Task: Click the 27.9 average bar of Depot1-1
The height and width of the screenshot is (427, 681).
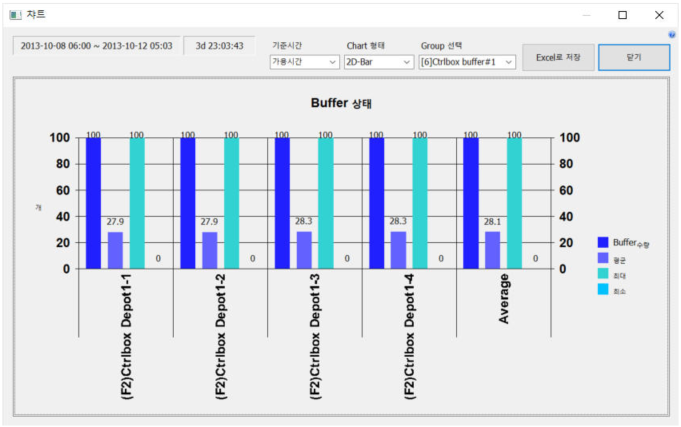Action: tap(115, 250)
